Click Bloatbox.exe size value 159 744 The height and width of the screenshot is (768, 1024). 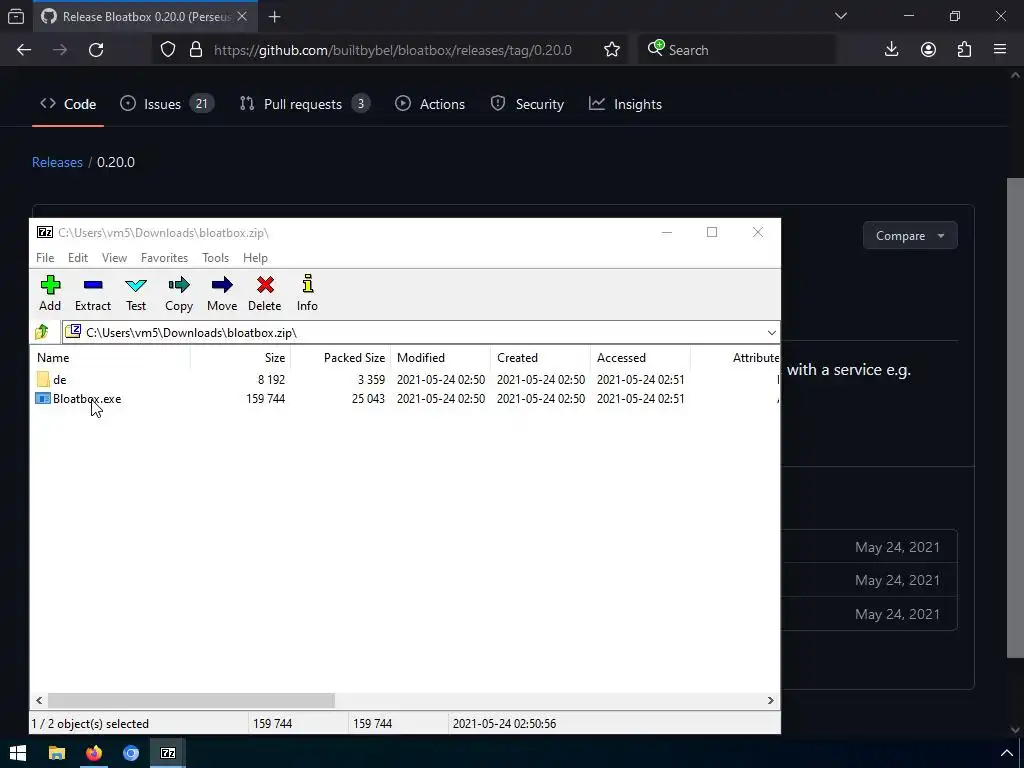265,399
